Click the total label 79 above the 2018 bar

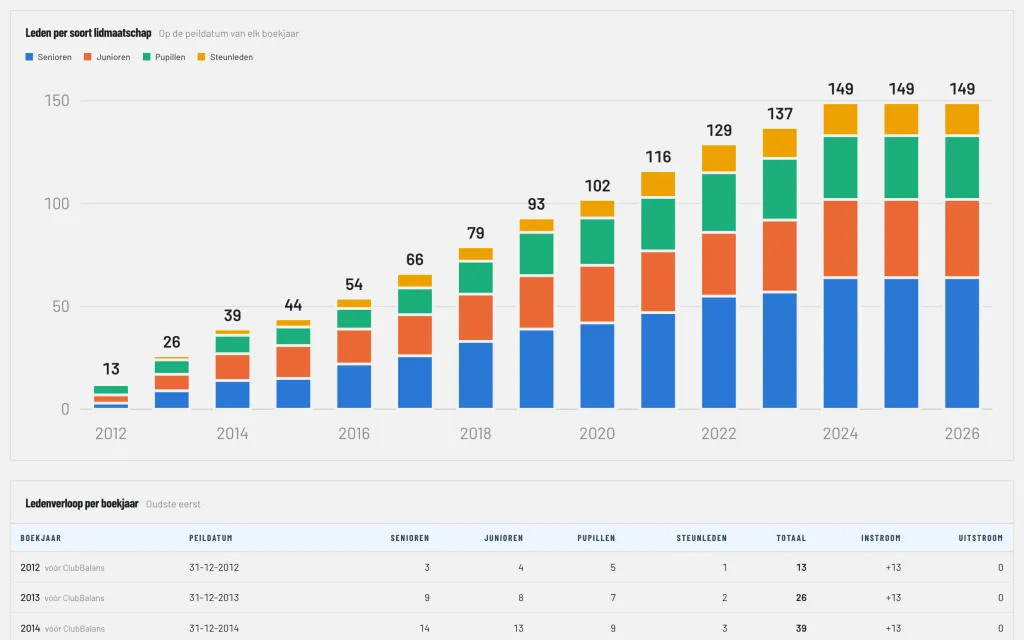coord(475,233)
